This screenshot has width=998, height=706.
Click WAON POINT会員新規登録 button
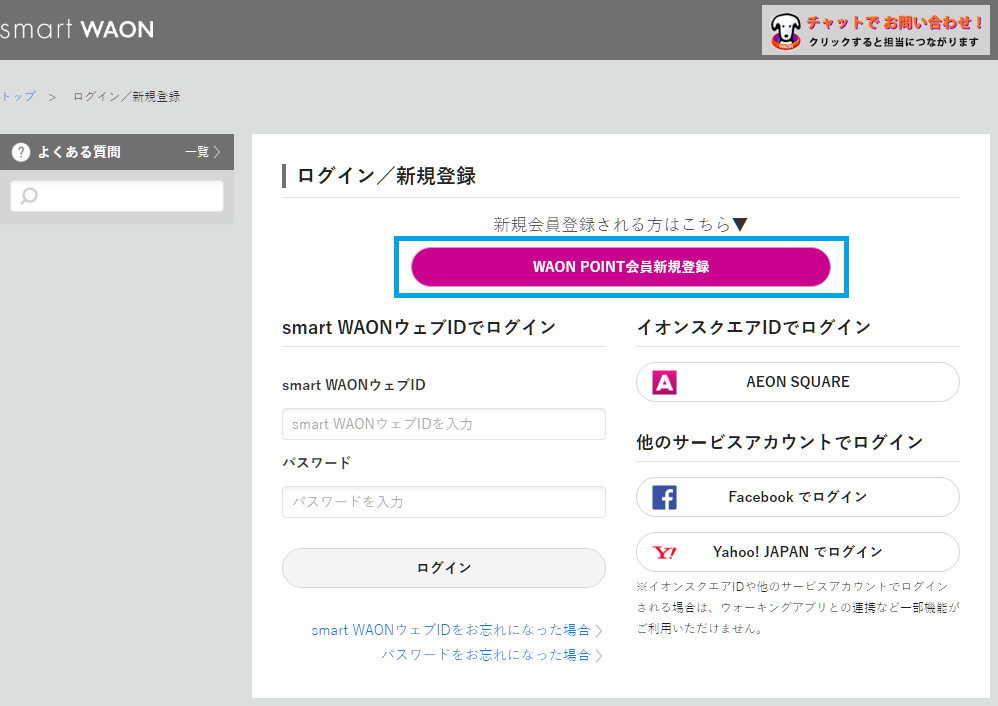click(x=621, y=267)
